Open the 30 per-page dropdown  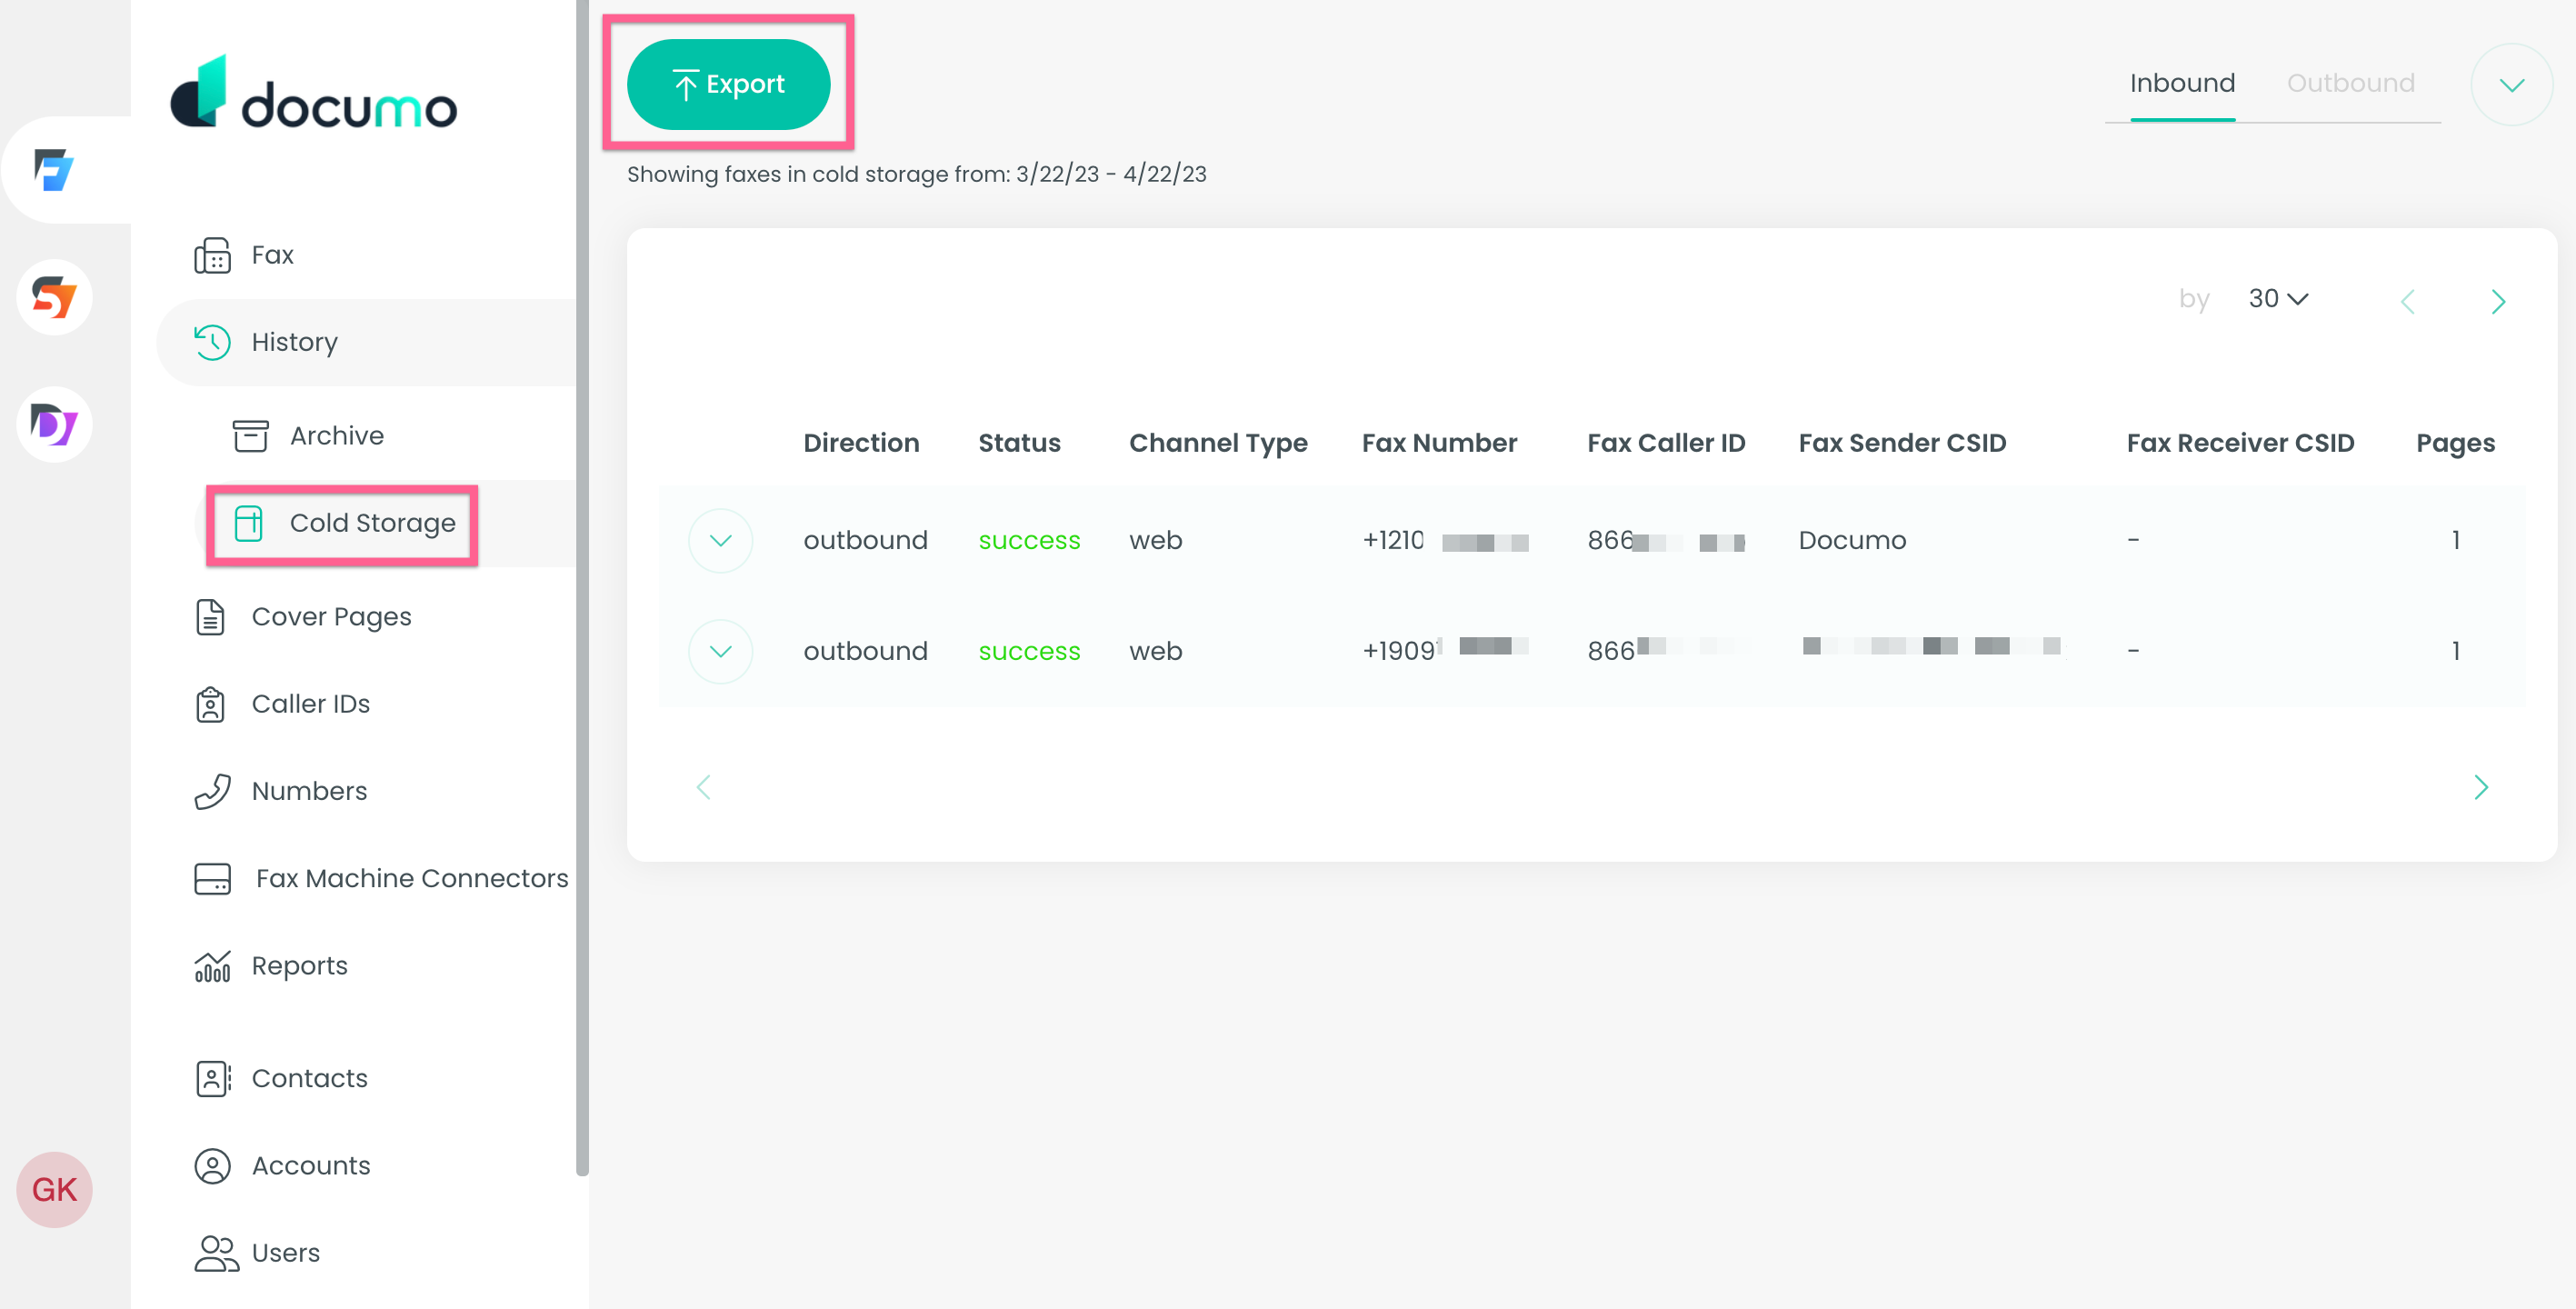point(2277,298)
